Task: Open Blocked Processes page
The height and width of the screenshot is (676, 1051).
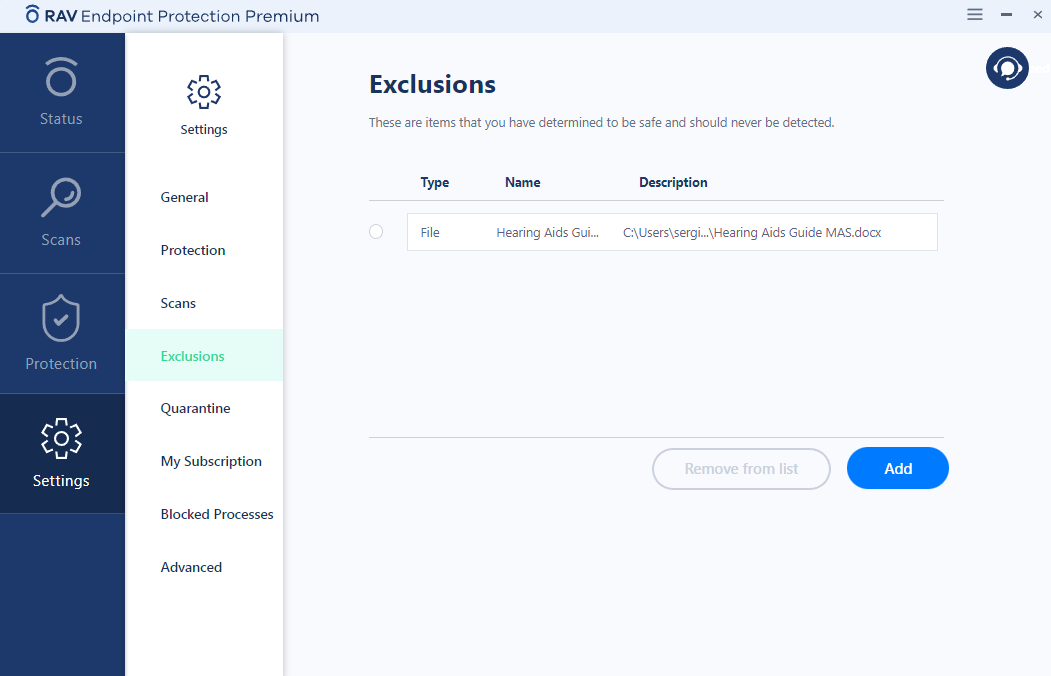Action: tap(217, 515)
